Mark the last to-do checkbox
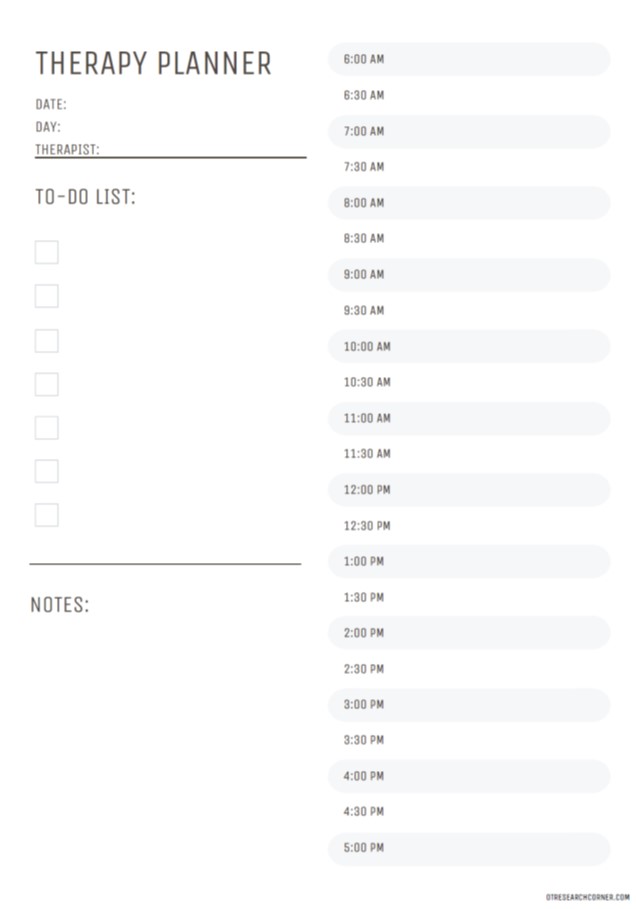The height and width of the screenshot is (909, 636). coord(46,515)
